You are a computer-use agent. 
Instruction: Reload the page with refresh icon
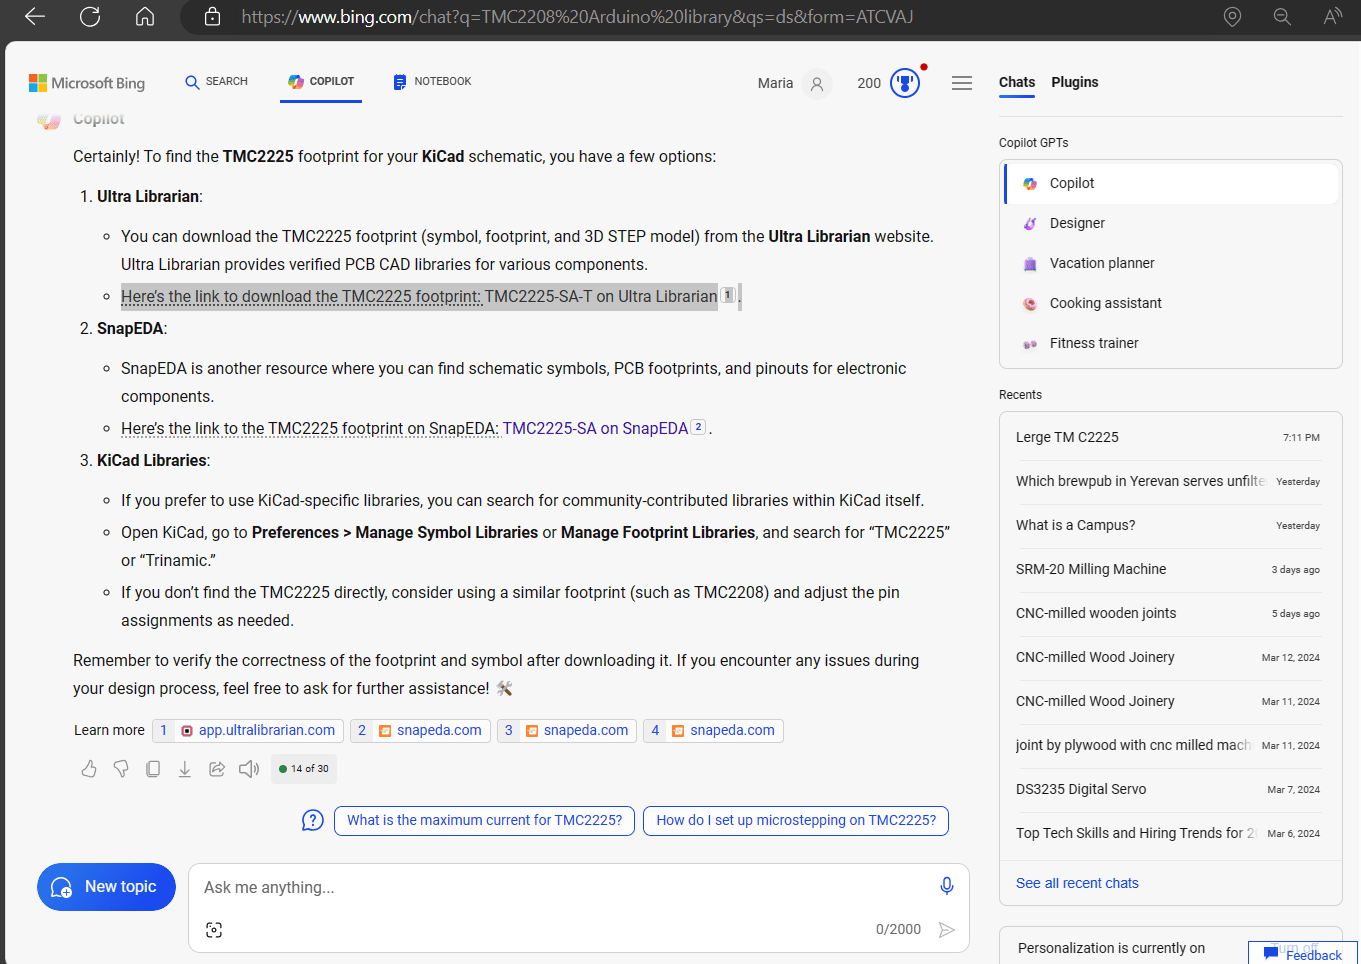tap(90, 17)
